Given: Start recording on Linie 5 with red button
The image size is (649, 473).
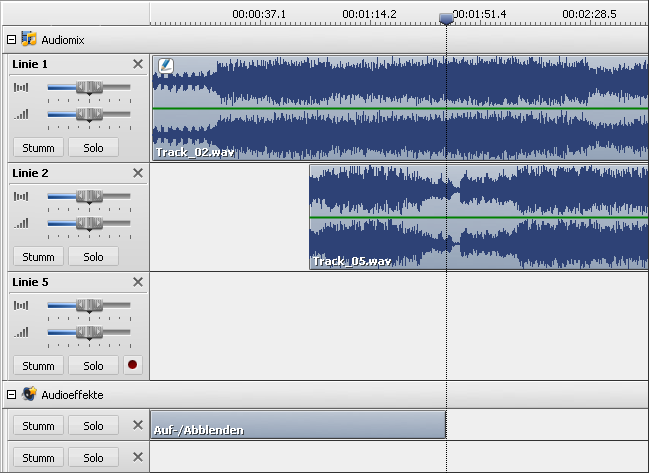Looking at the screenshot, I should click(x=132, y=365).
